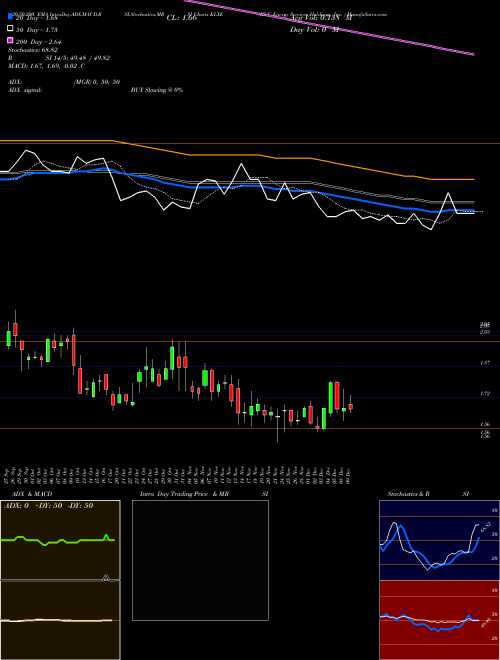Click the first green candlestick at chart start
Screen dimensions: 500x660
point(8,338)
